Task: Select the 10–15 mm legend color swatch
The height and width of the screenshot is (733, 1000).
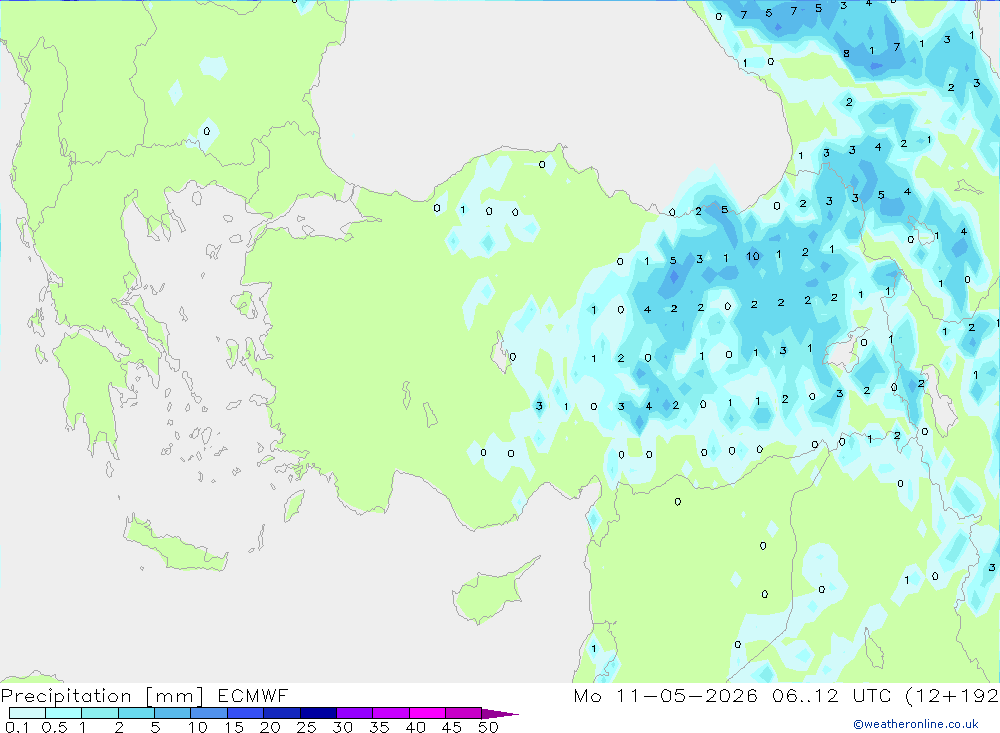Action: coord(209,713)
